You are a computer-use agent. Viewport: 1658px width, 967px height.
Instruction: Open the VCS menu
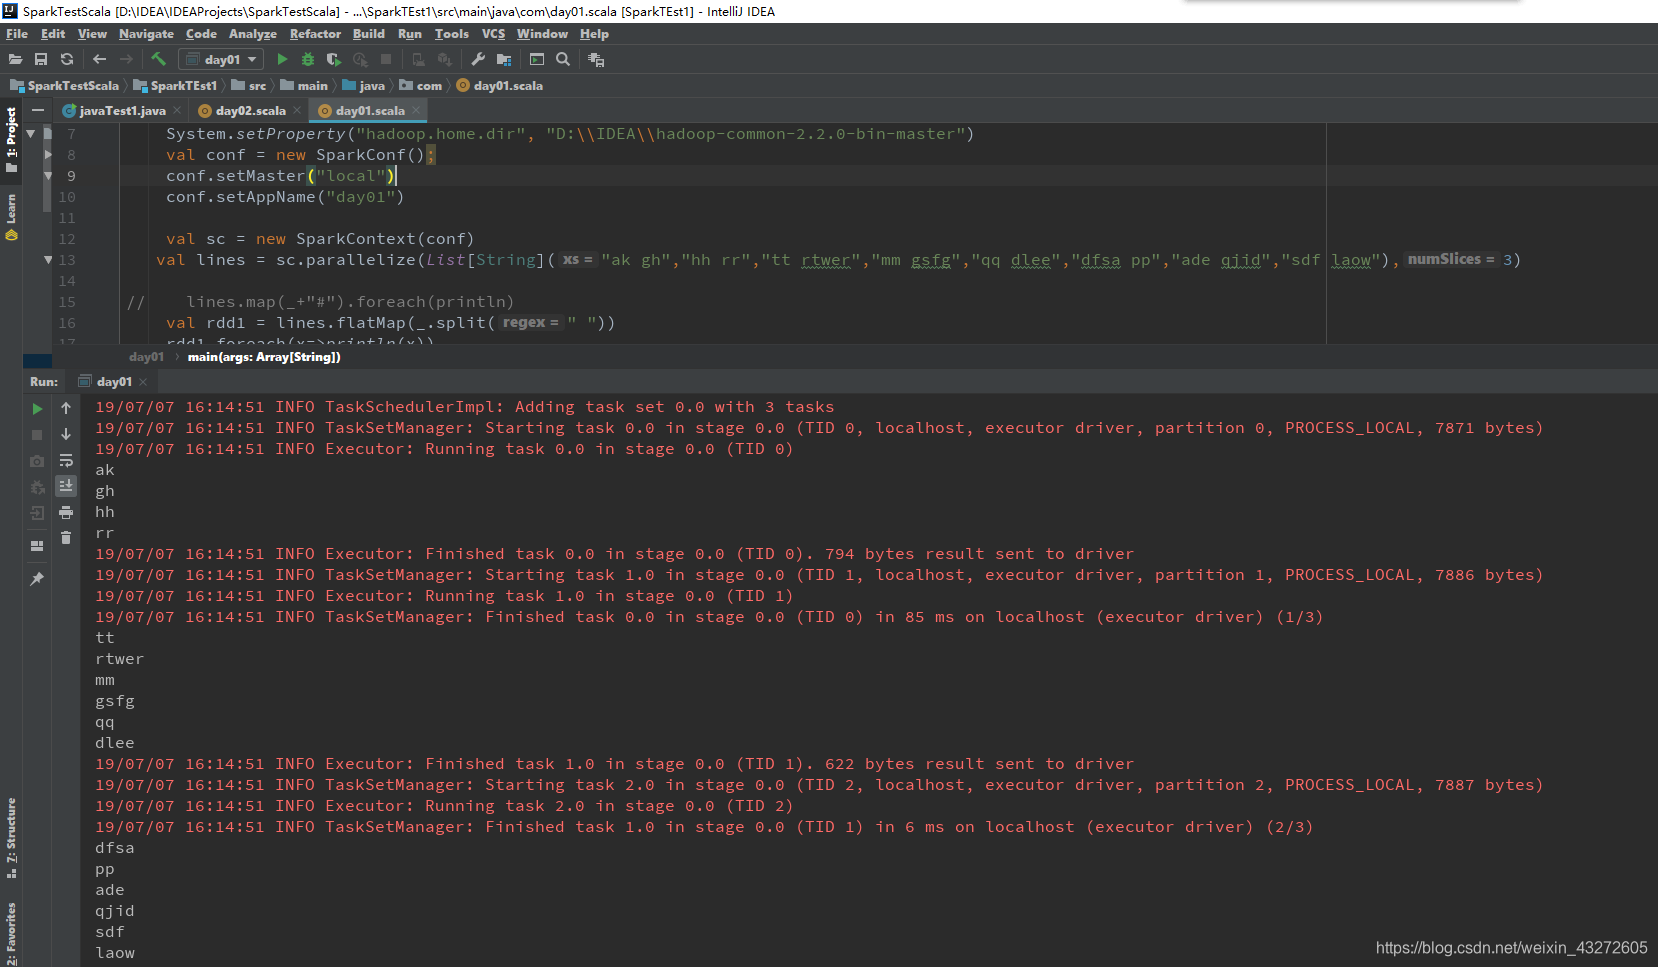click(493, 33)
